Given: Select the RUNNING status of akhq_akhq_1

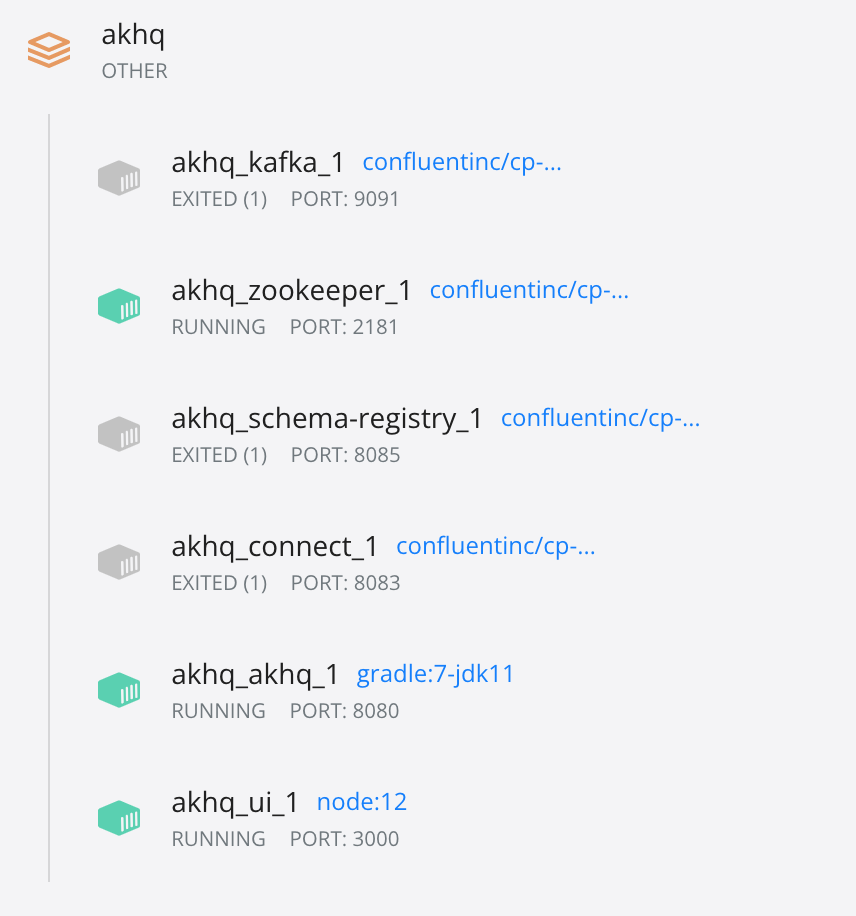Looking at the screenshot, I should pos(218,711).
